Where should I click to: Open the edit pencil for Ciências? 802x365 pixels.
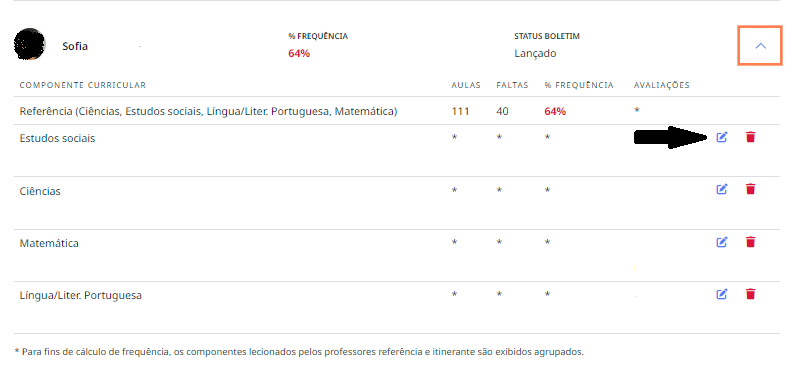tap(721, 189)
